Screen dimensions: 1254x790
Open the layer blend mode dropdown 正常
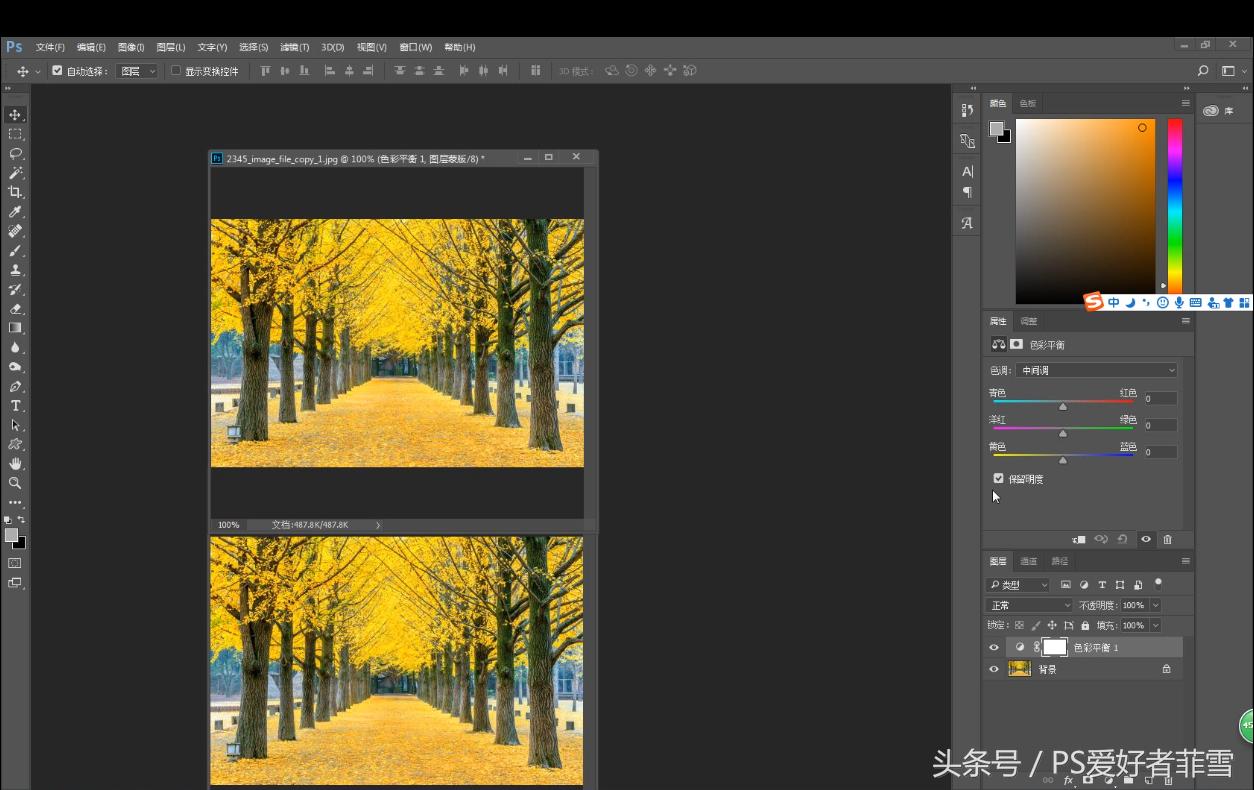click(x=1029, y=606)
